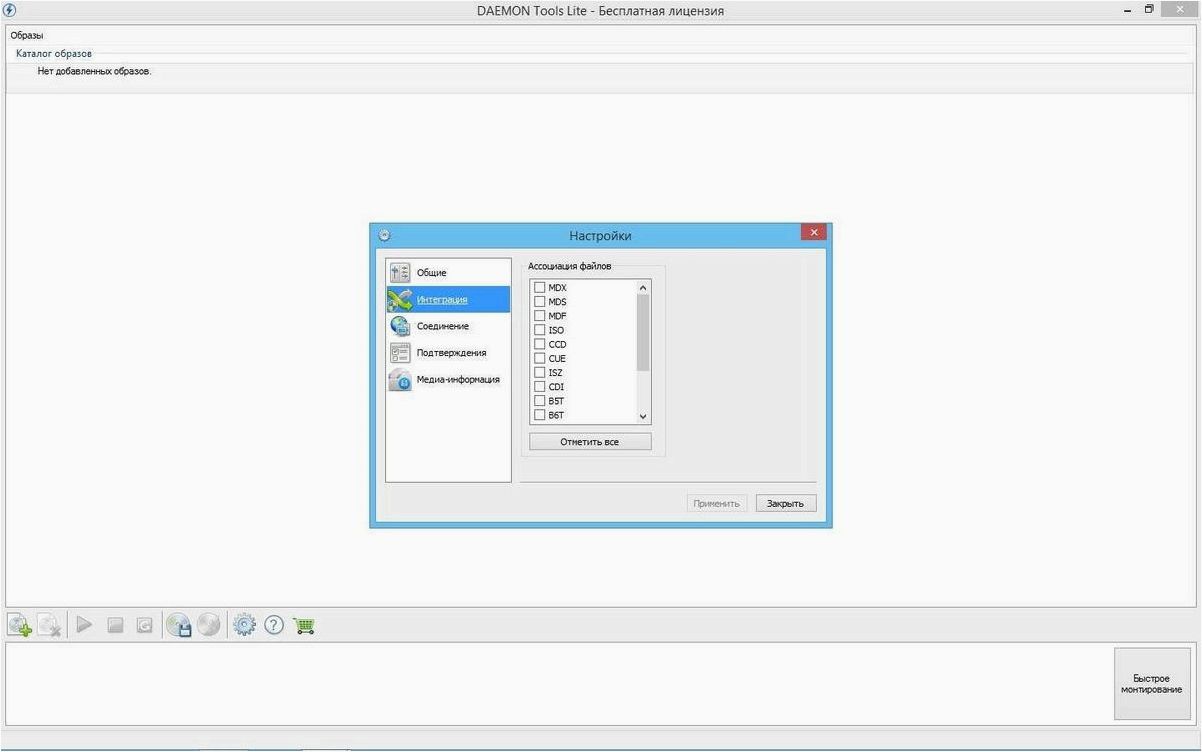
Task: Click the Mount play-arrow toolbar icon
Action: (84, 625)
